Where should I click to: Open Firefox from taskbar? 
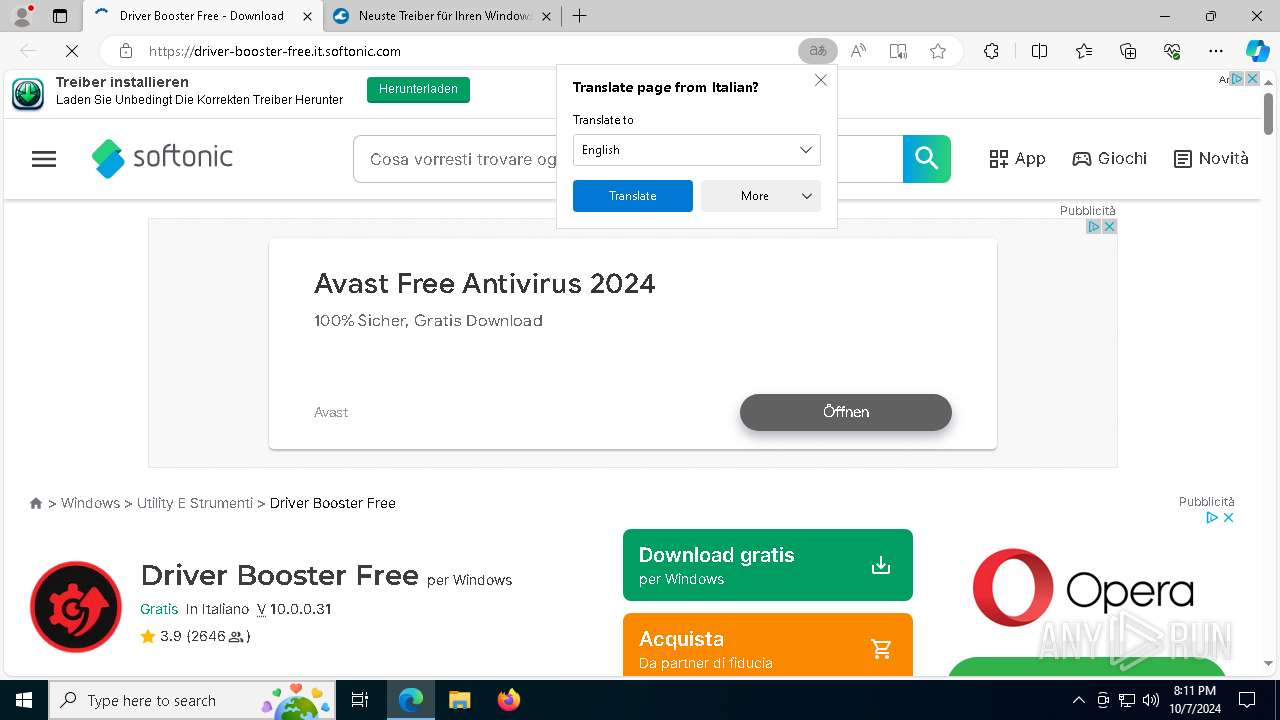pos(509,700)
